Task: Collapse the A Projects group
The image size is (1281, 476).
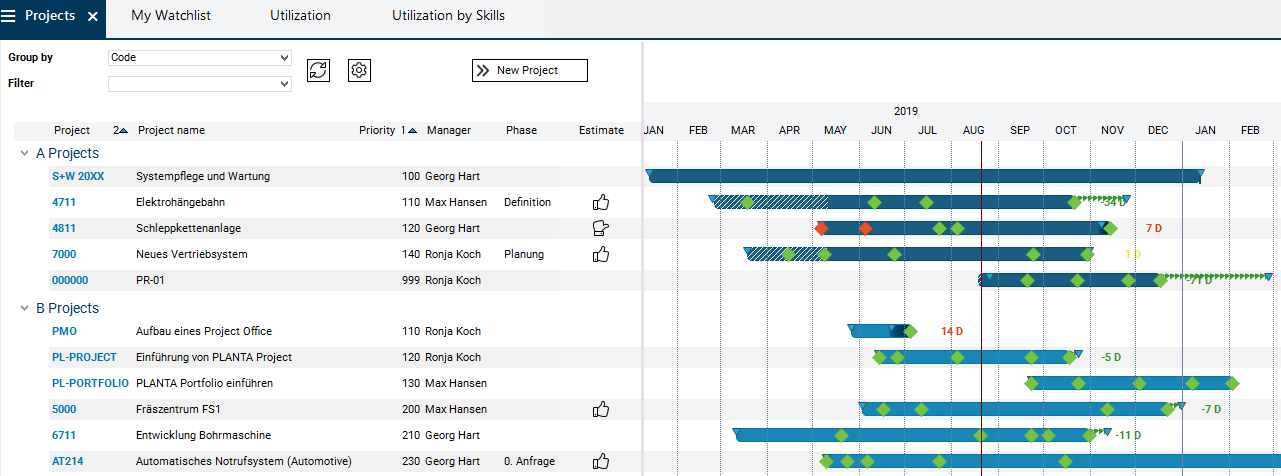Action: [x=24, y=153]
